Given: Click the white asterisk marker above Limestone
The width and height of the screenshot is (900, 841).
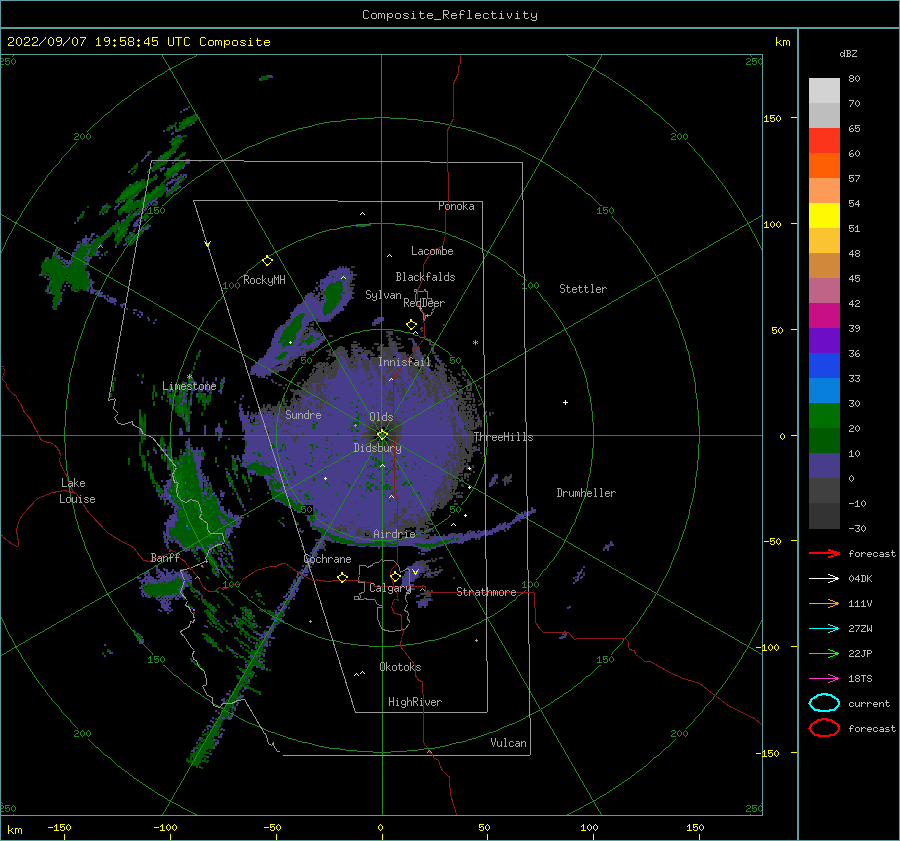Looking at the screenshot, I should [x=189, y=377].
